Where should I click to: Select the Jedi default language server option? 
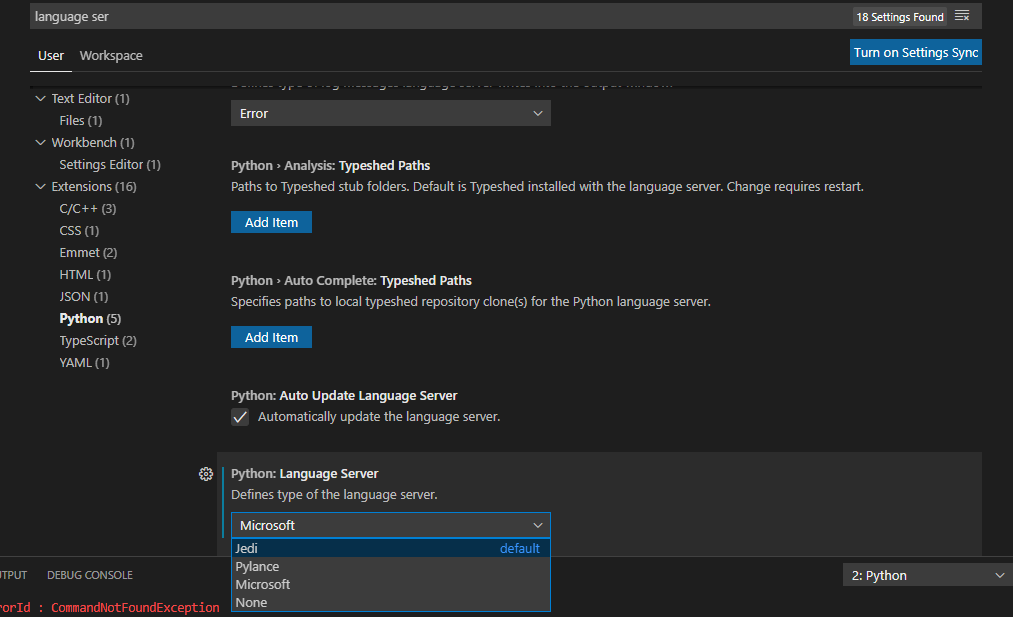tap(247, 548)
